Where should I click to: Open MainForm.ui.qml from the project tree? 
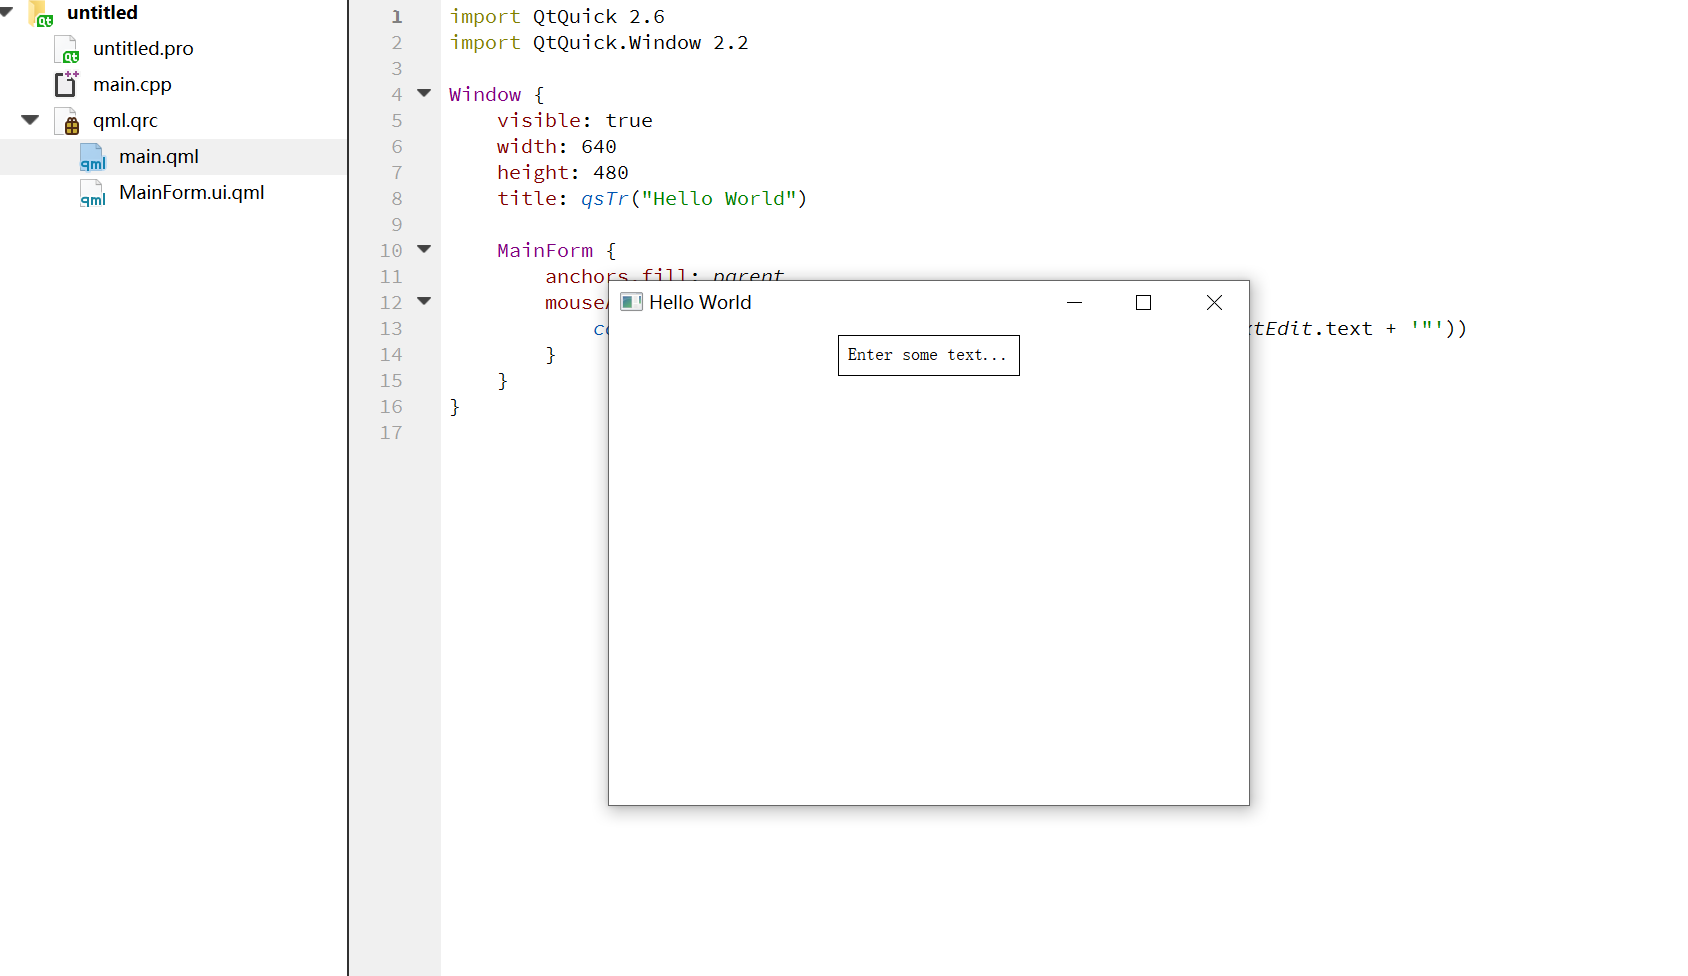(192, 193)
